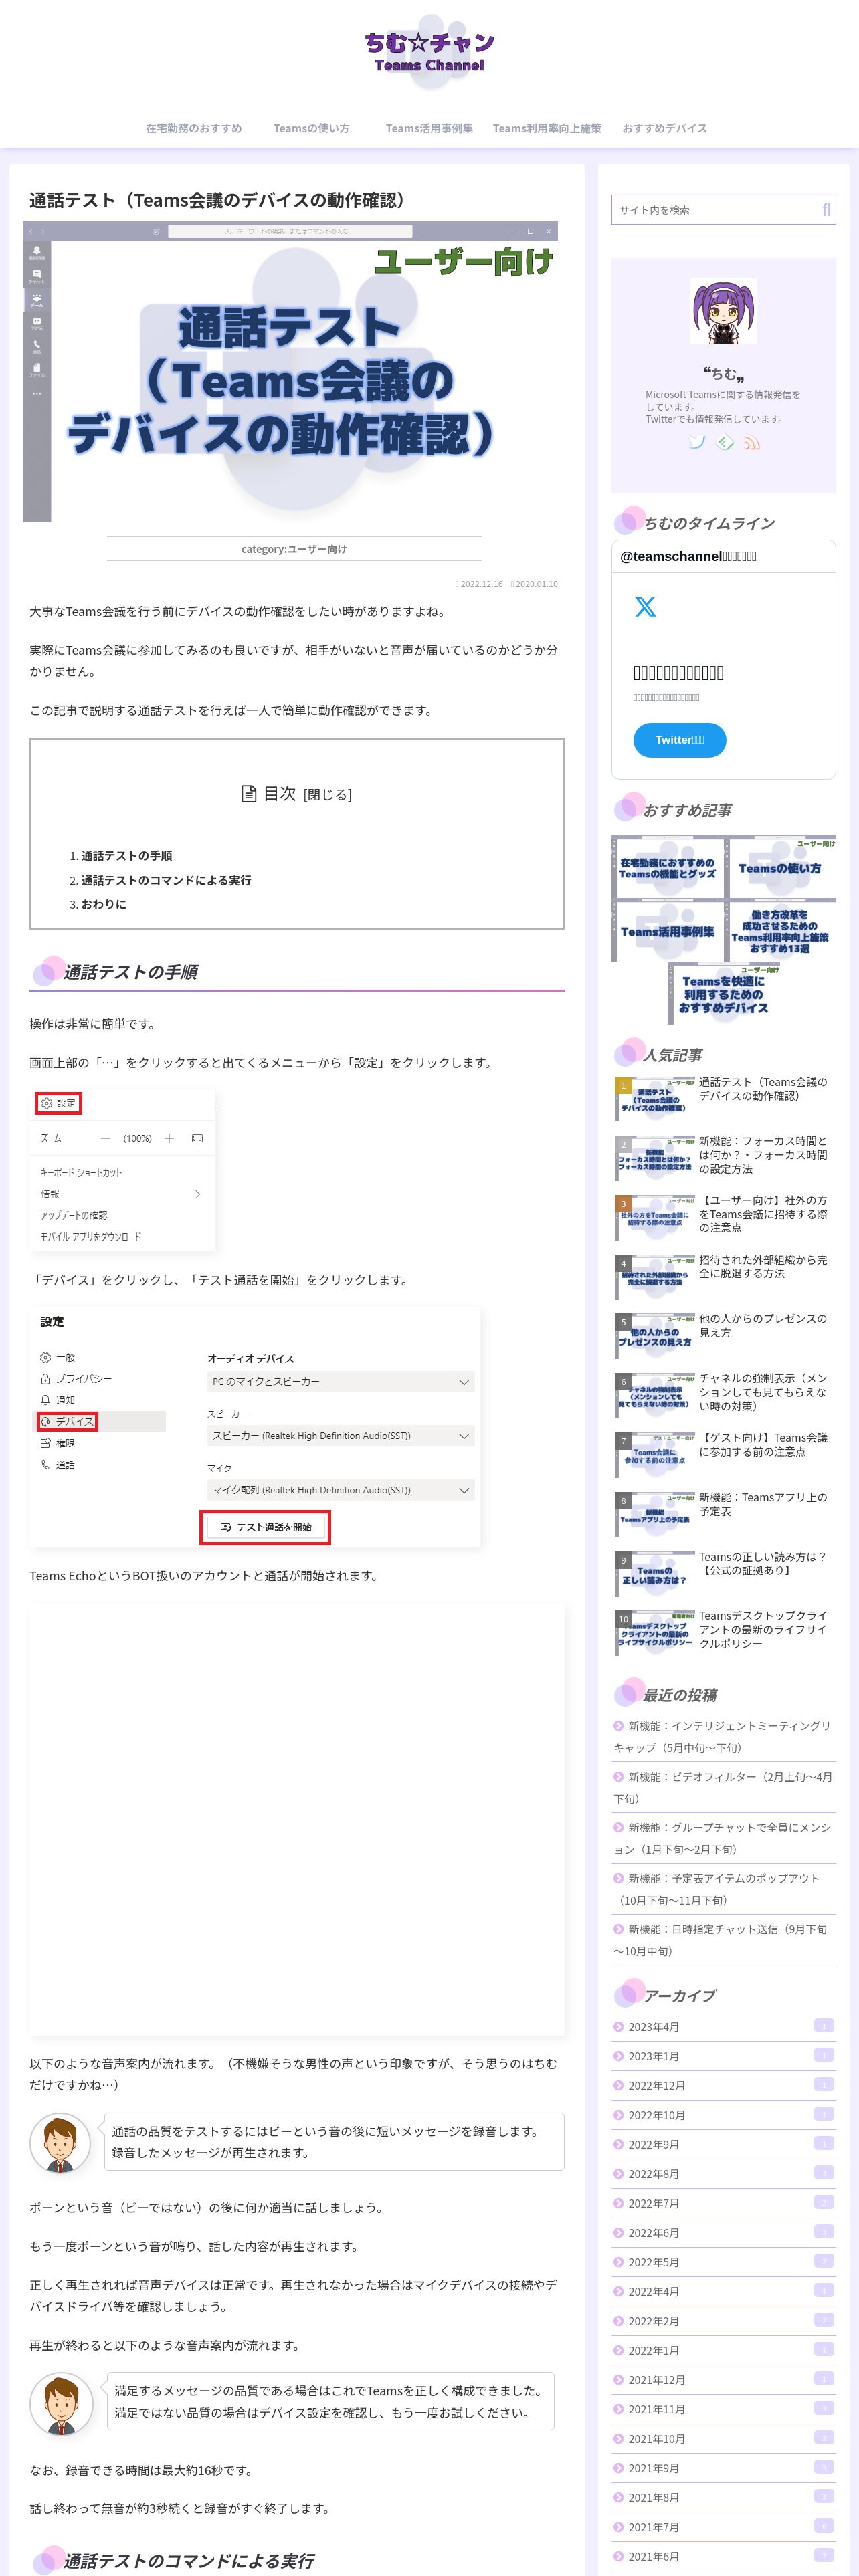
Task: Open popular article チャネルの強制表示
Action: pyautogui.click(x=724, y=1394)
